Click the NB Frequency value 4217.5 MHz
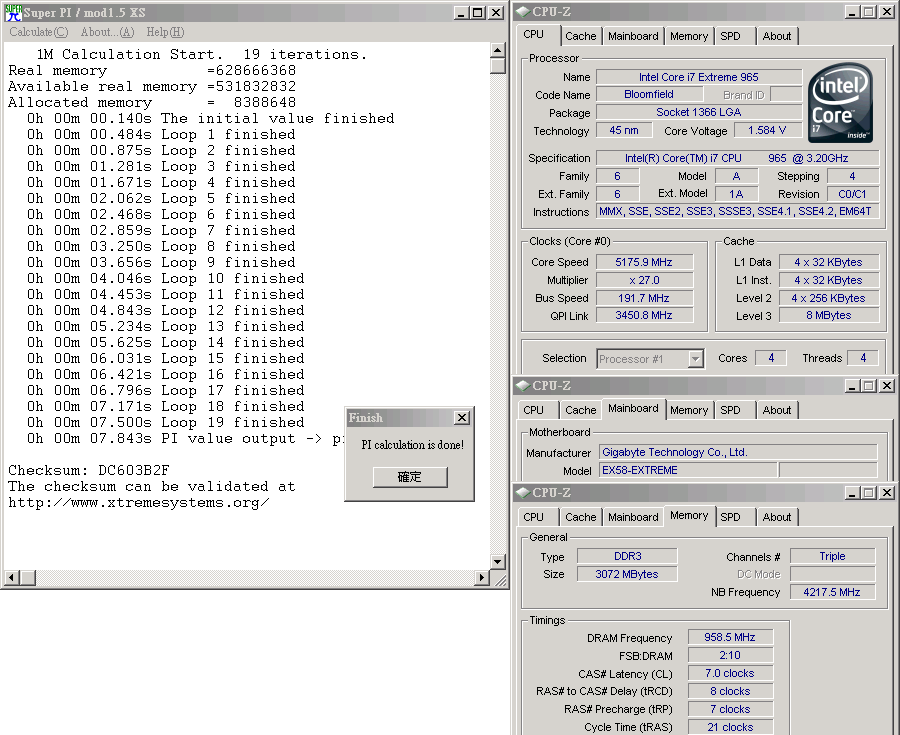Screen dimensions: 900x735 (832, 592)
